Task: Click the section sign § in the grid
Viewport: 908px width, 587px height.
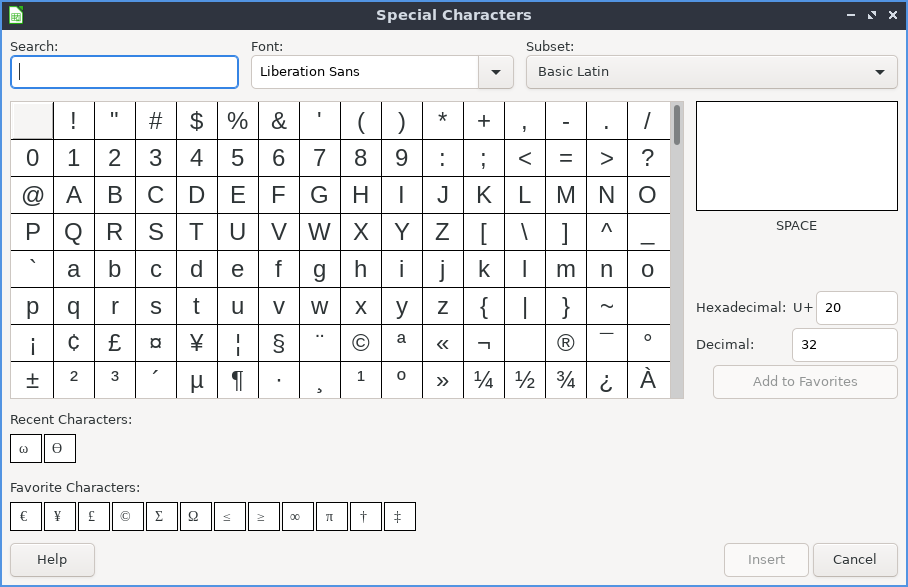Action: (x=279, y=343)
